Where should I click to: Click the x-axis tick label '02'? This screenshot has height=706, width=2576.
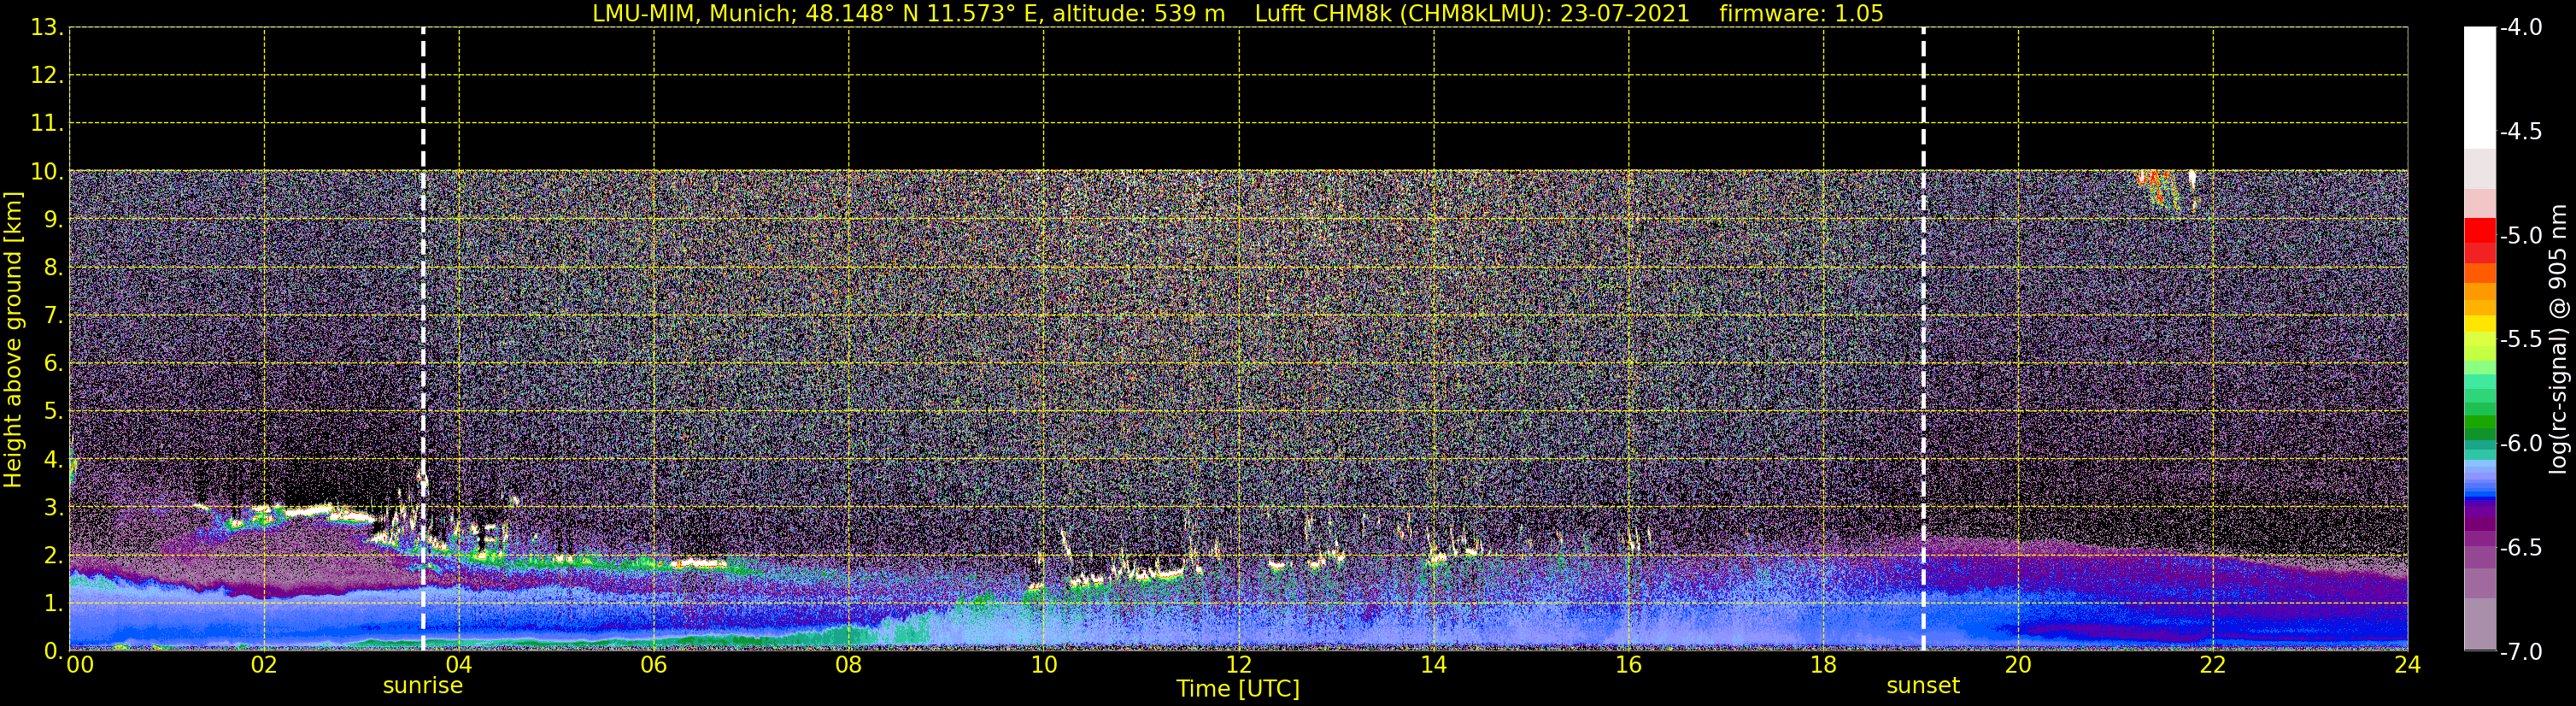(264, 665)
